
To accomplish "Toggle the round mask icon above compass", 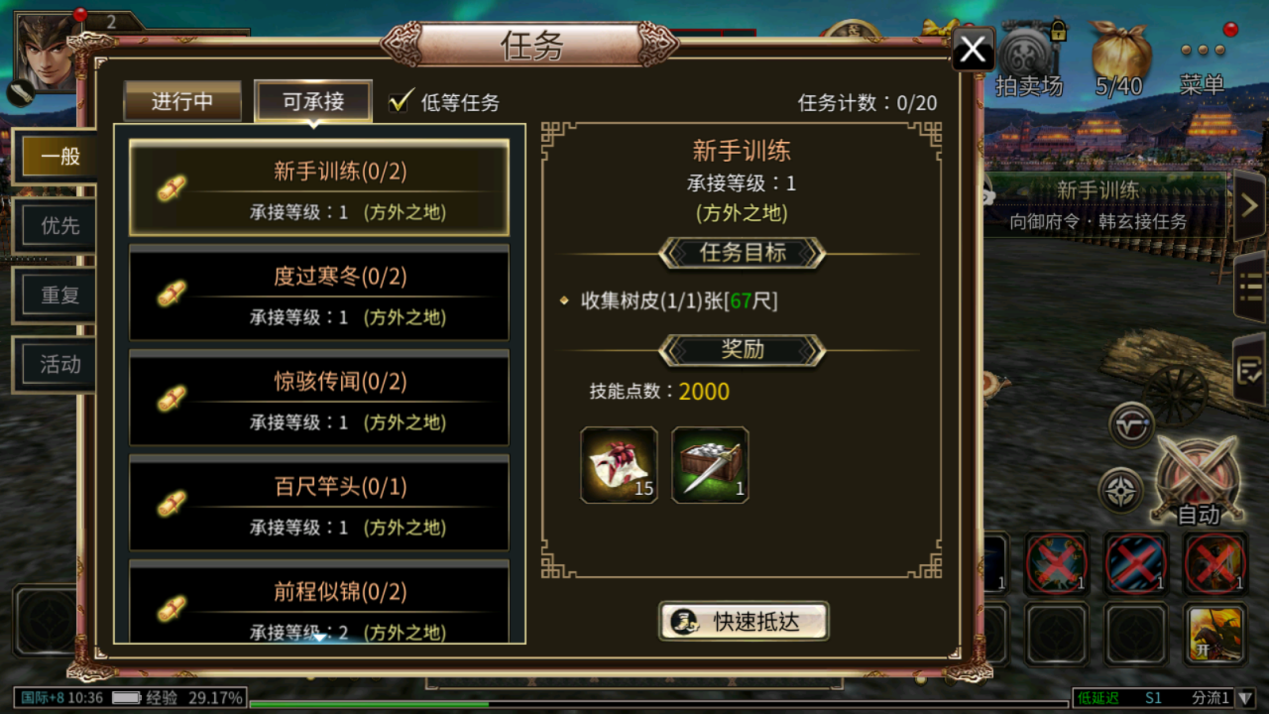I will pos(1131,424).
